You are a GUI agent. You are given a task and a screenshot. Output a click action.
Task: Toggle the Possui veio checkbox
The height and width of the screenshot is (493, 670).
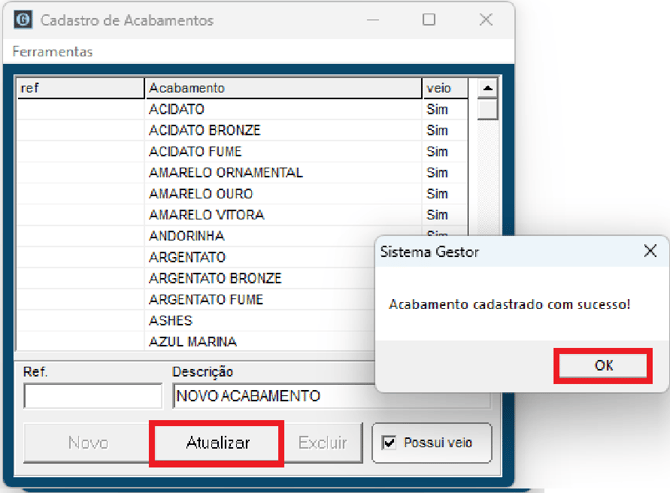click(x=388, y=442)
